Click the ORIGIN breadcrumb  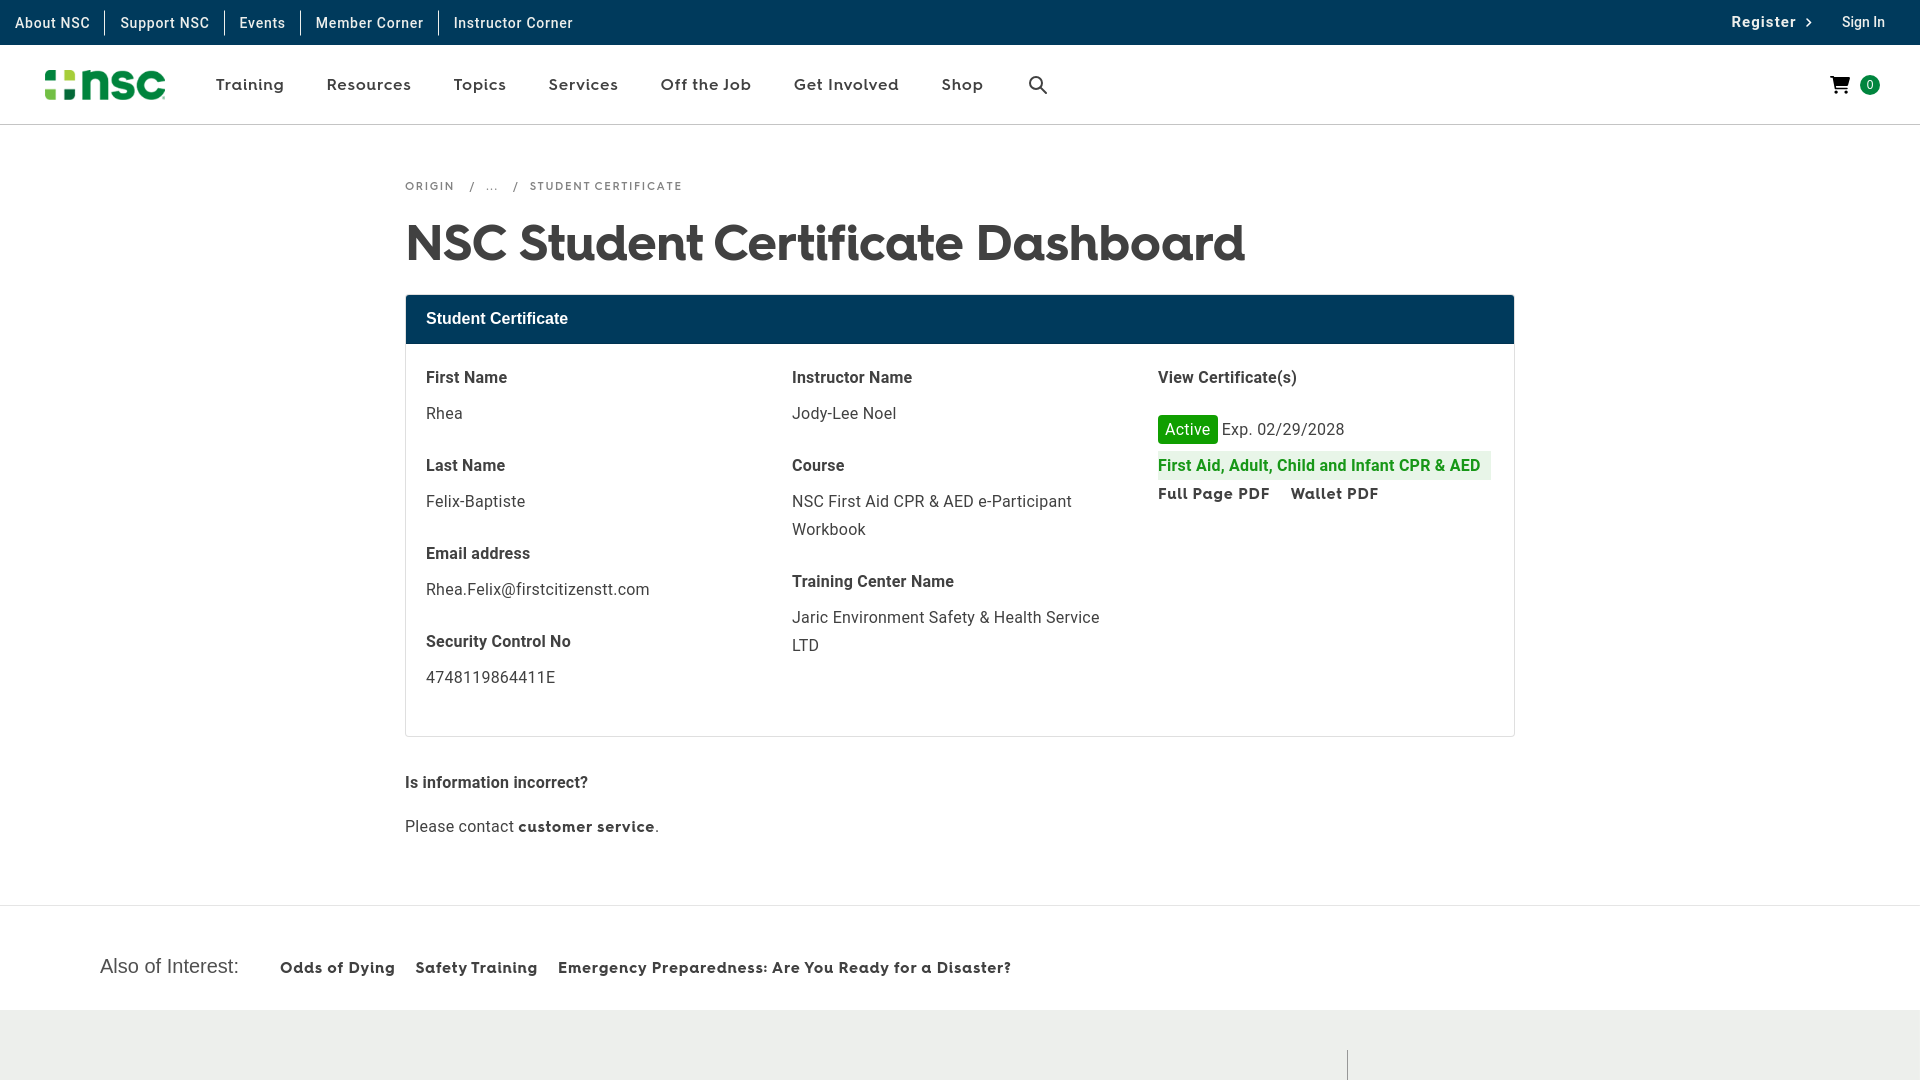pyautogui.click(x=430, y=186)
